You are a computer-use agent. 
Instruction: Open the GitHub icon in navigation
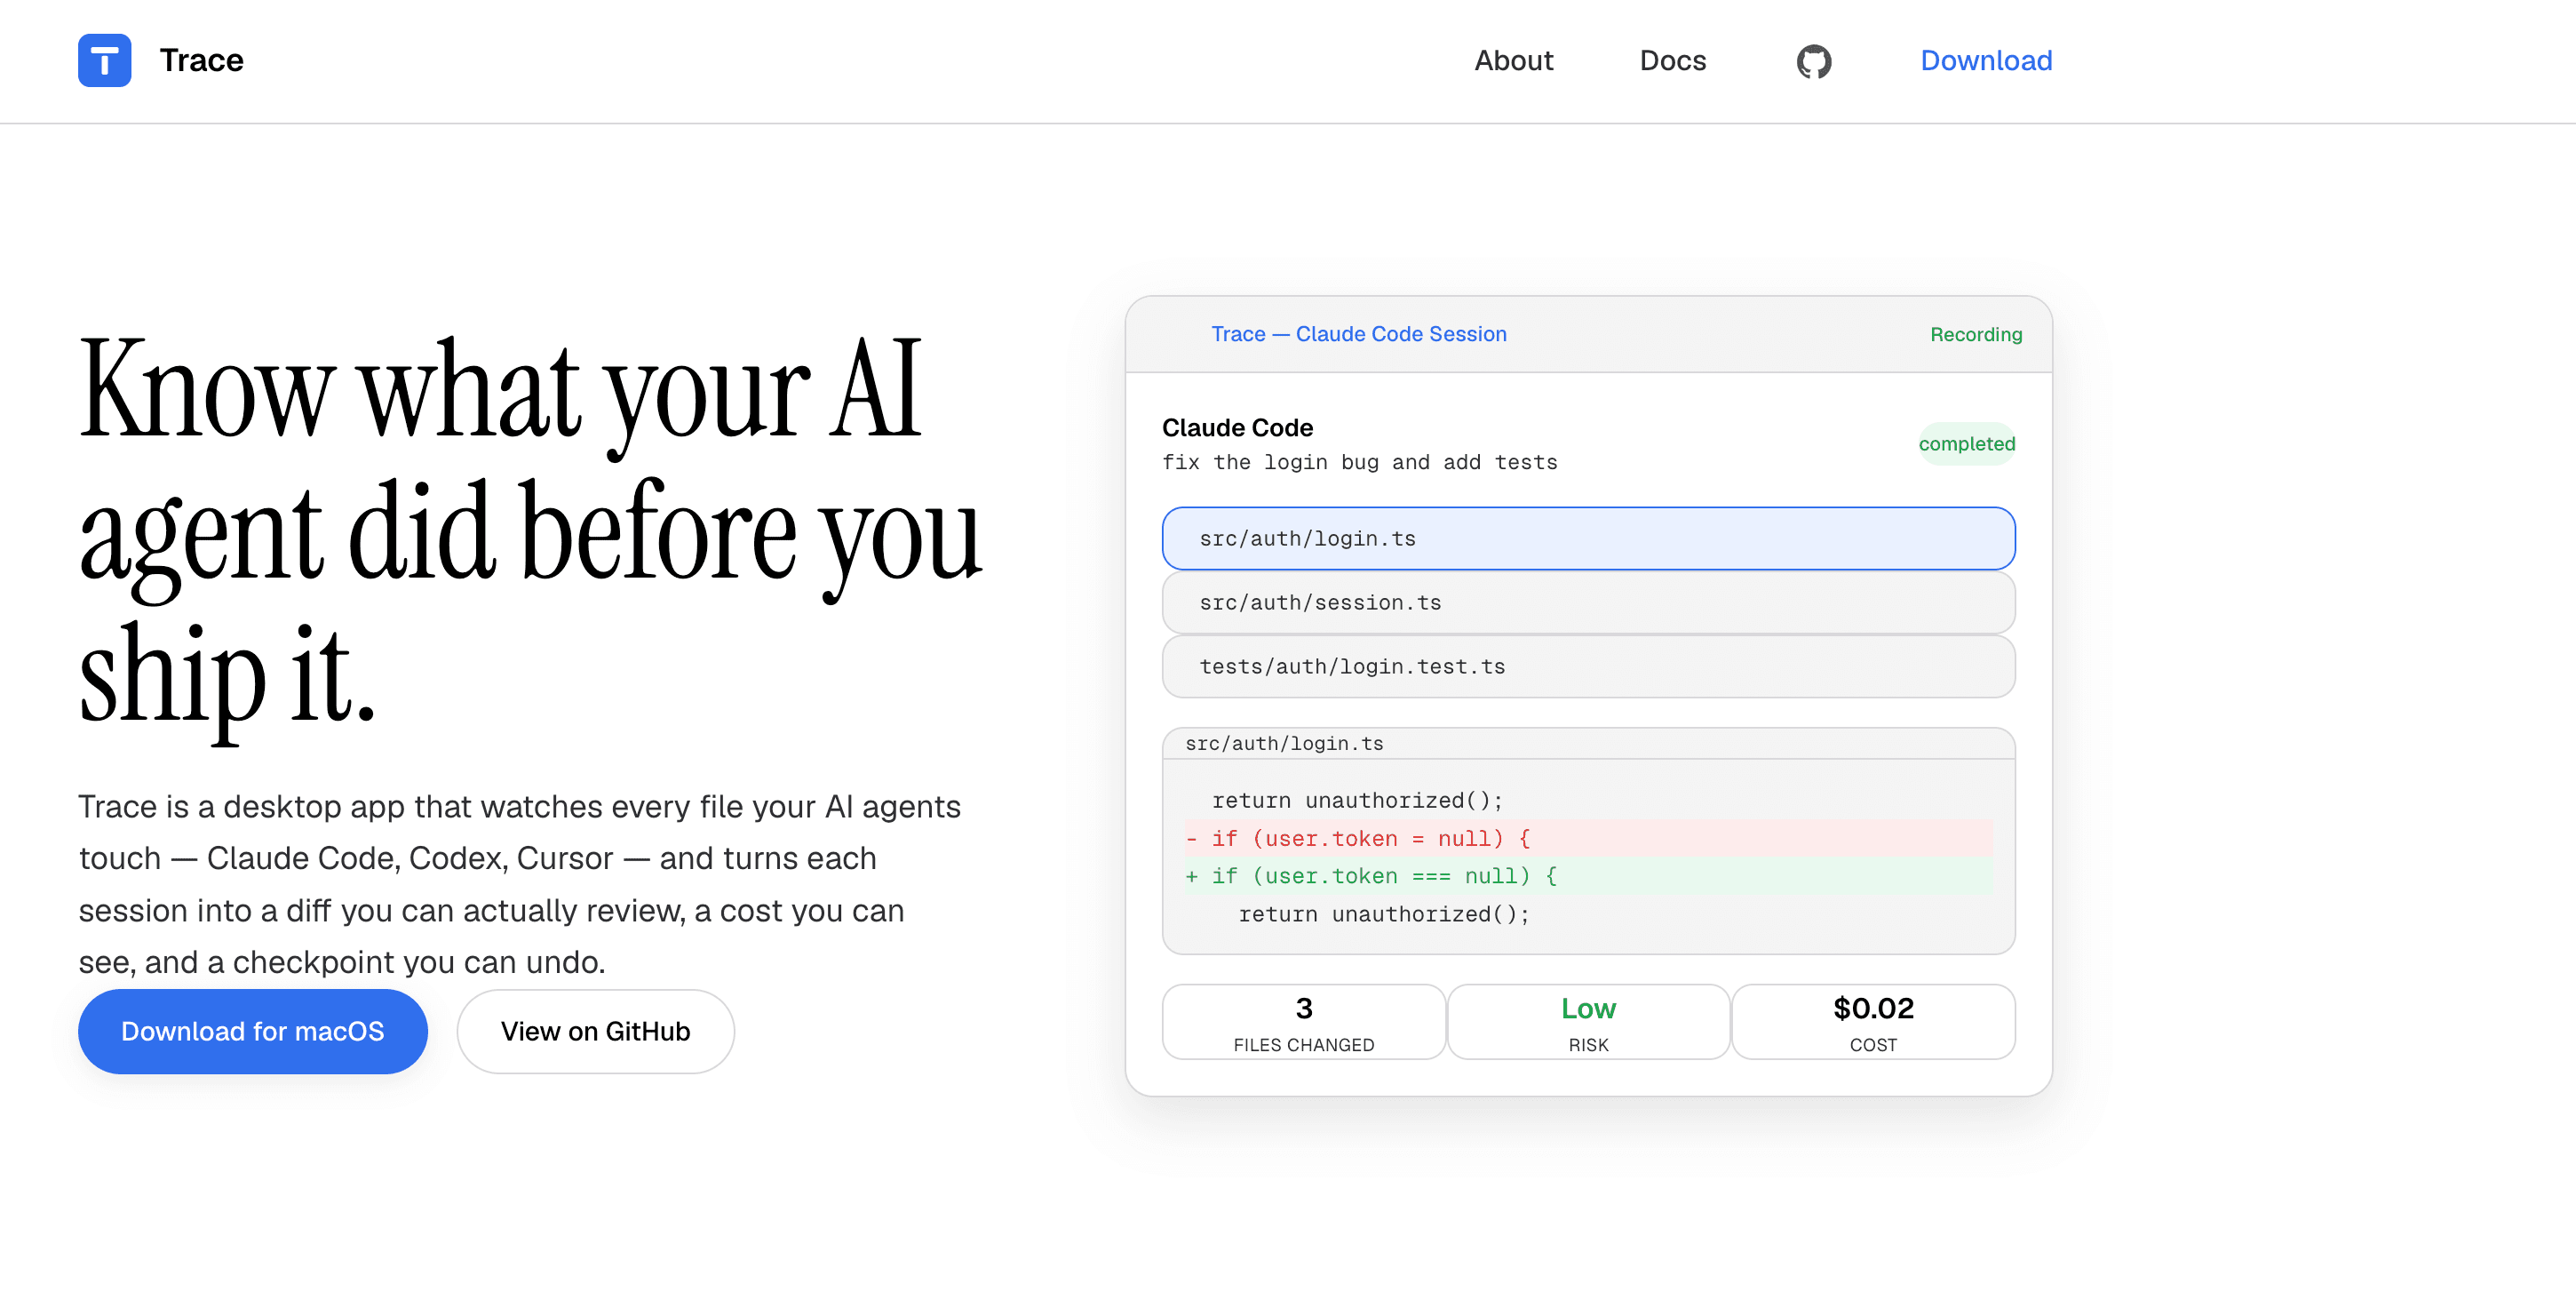[x=1813, y=61]
